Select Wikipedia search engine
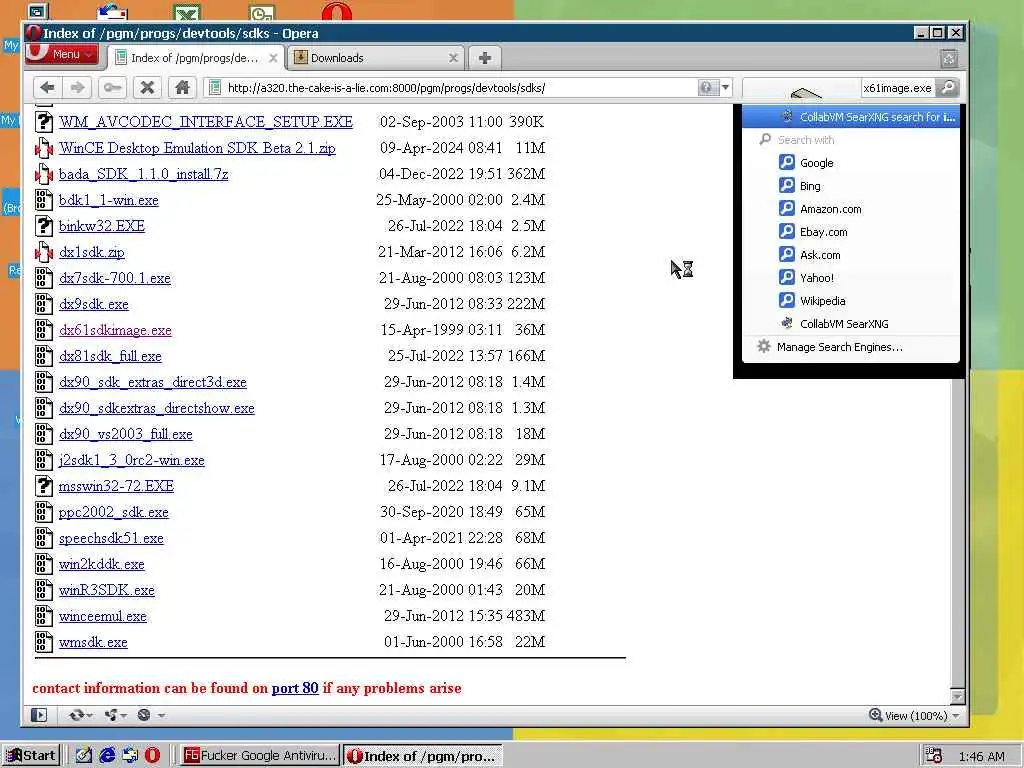 [x=851, y=301]
